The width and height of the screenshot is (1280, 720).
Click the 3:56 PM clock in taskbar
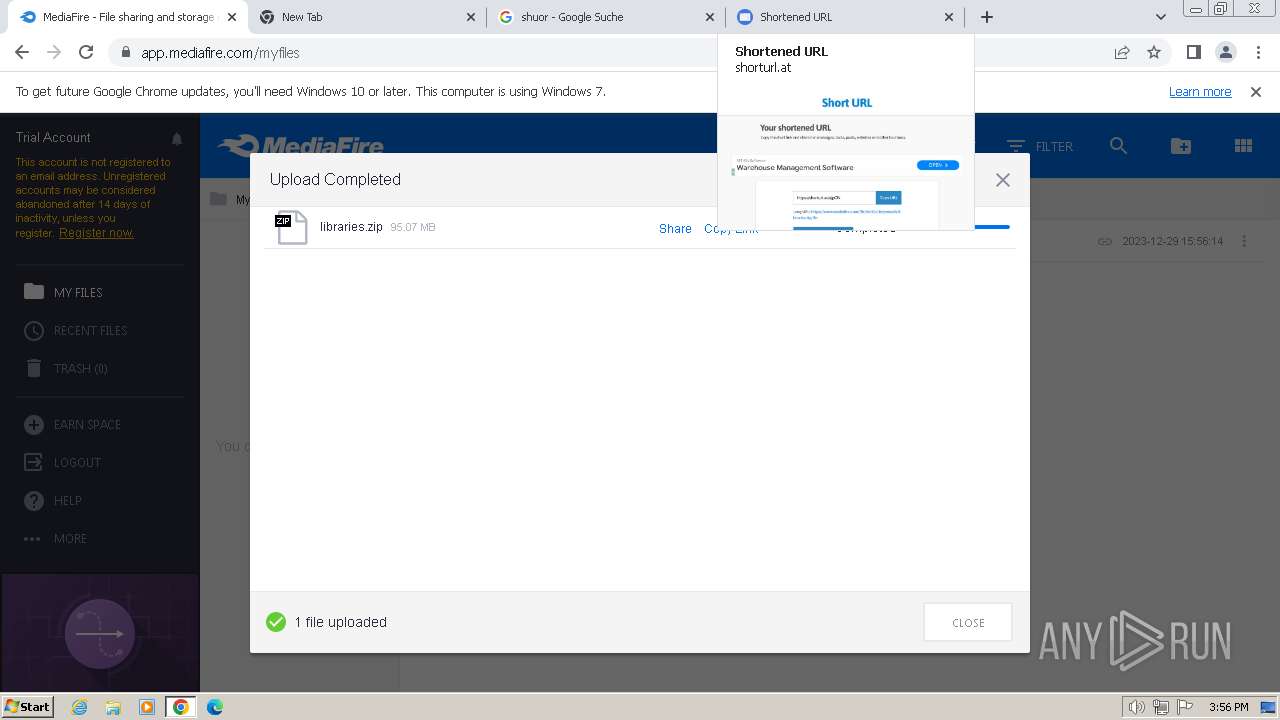coord(1228,707)
